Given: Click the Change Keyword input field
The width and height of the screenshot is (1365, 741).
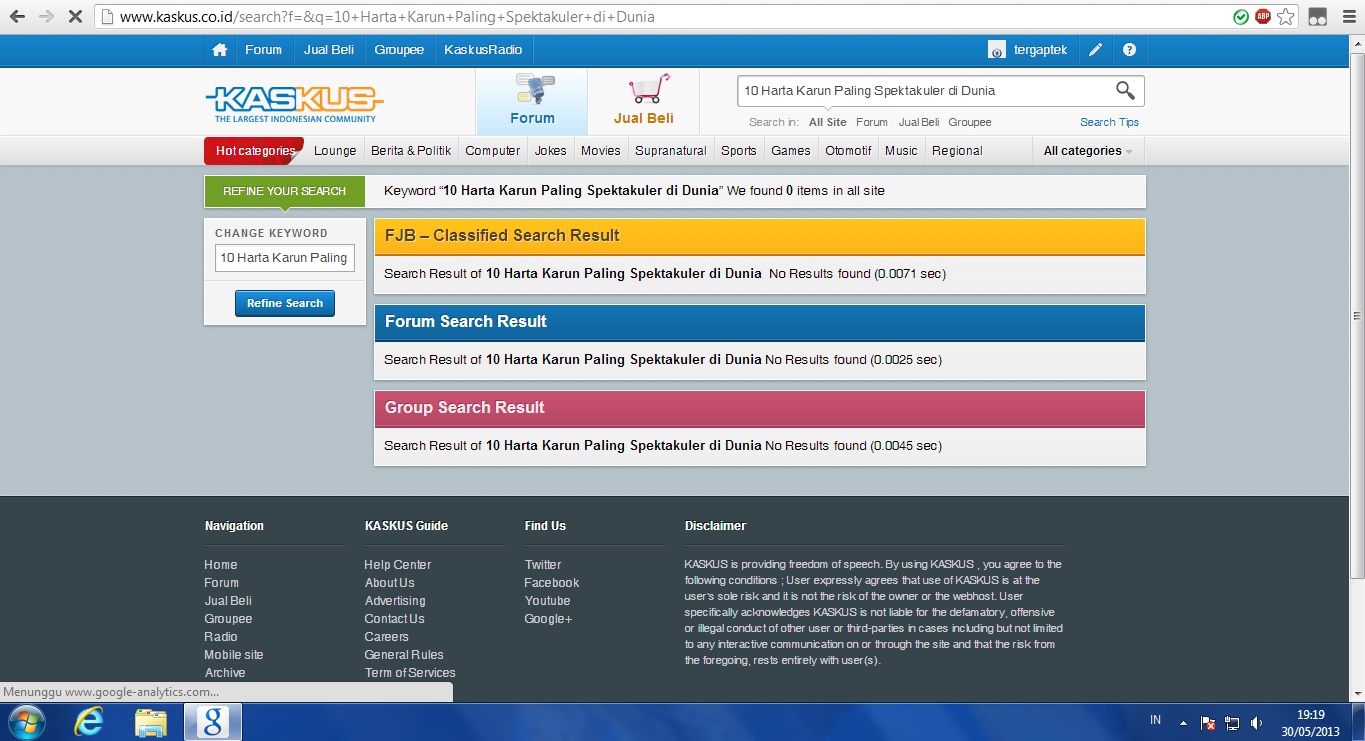Looking at the screenshot, I should coord(285,258).
